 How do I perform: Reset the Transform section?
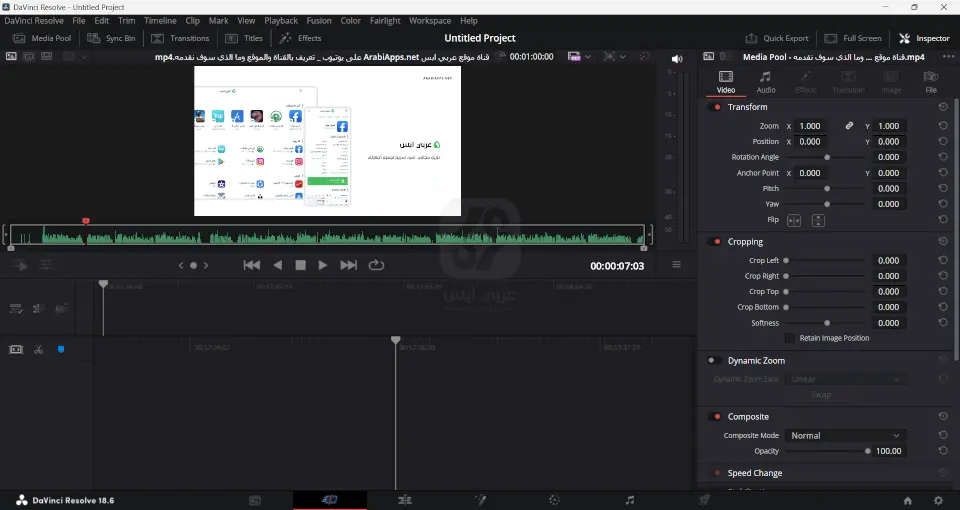pyautogui.click(x=943, y=107)
